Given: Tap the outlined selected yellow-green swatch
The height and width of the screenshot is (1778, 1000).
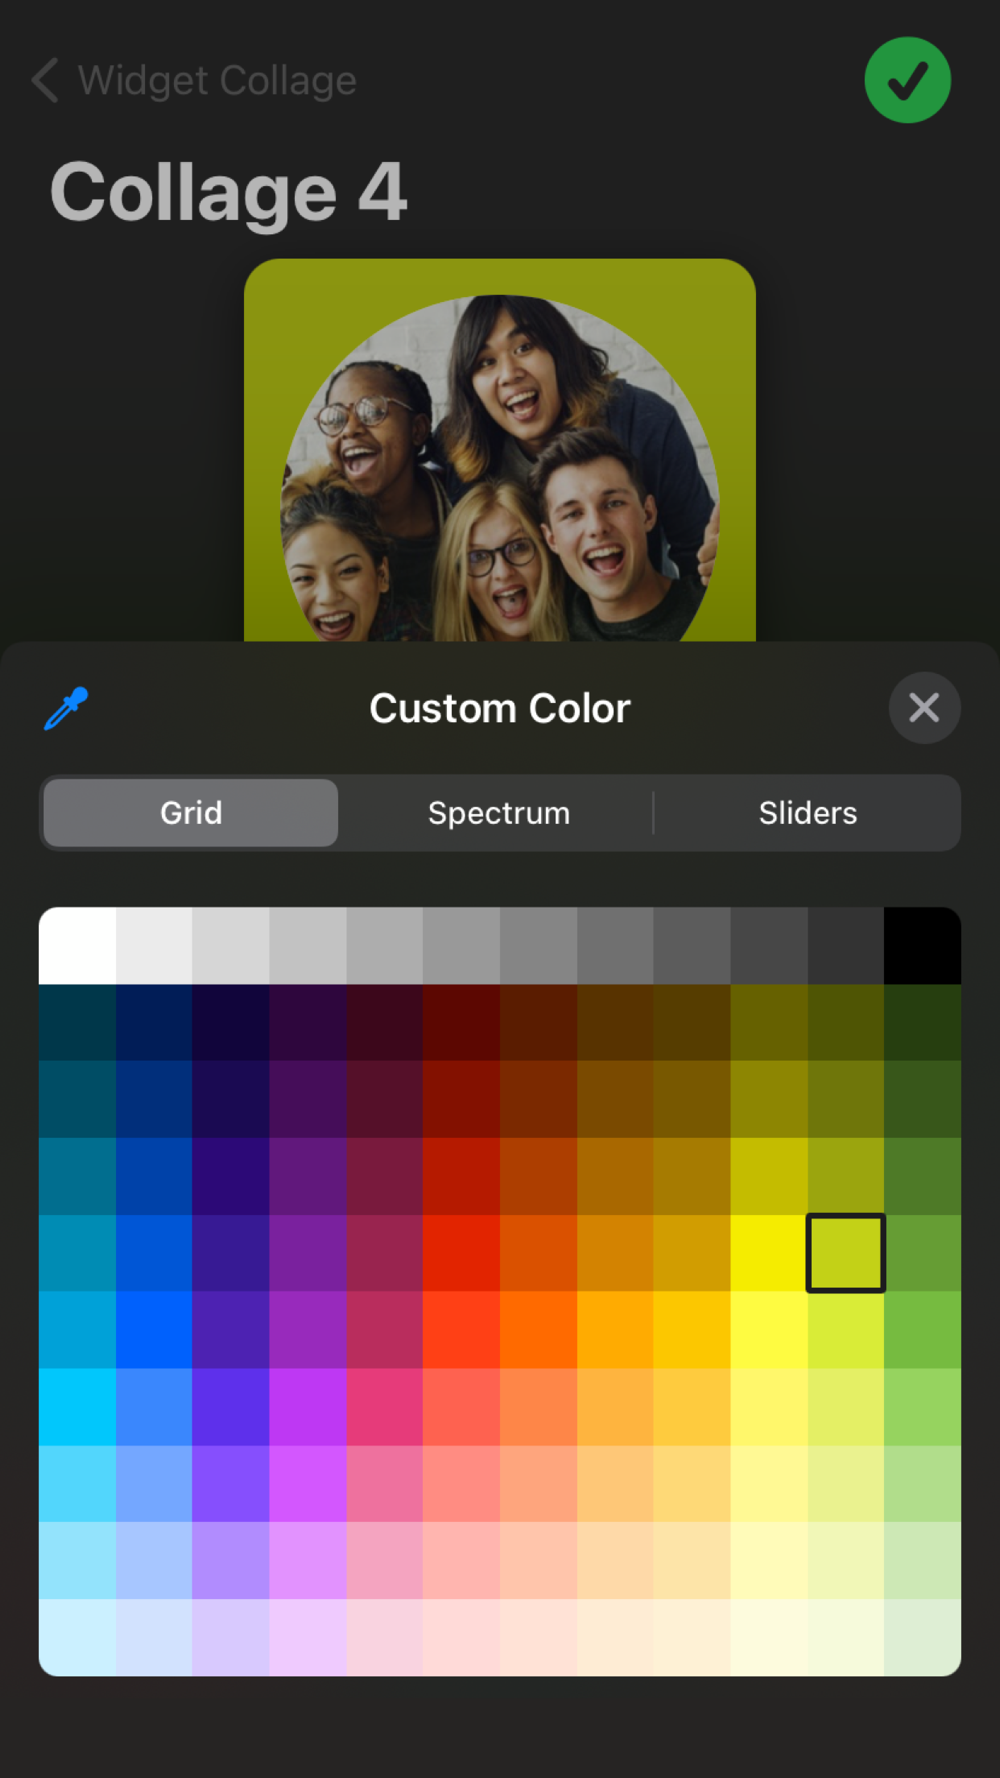Looking at the screenshot, I should 846,1253.
